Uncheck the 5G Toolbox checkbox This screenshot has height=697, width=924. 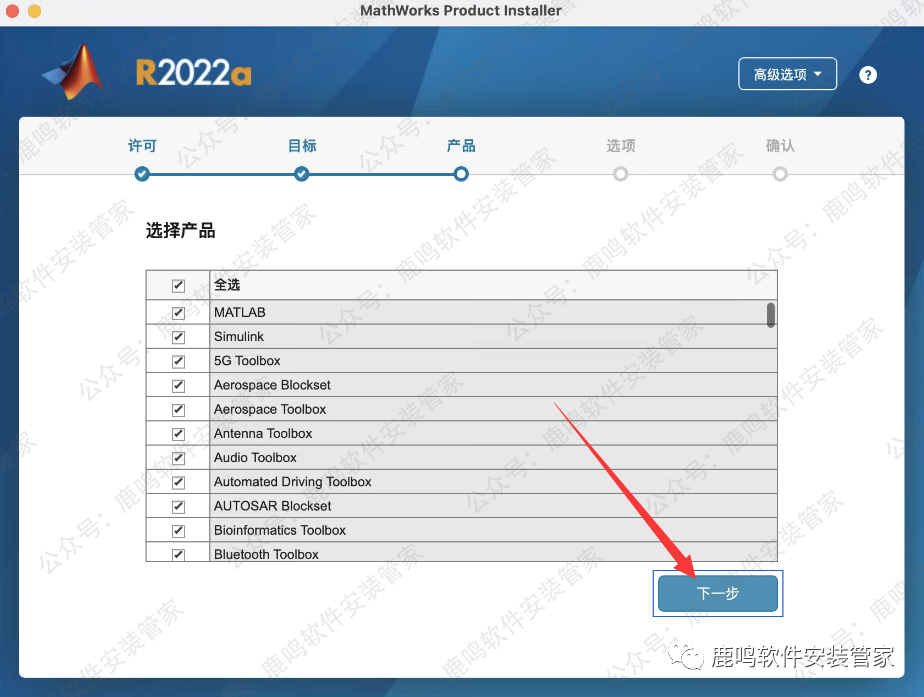(179, 361)
